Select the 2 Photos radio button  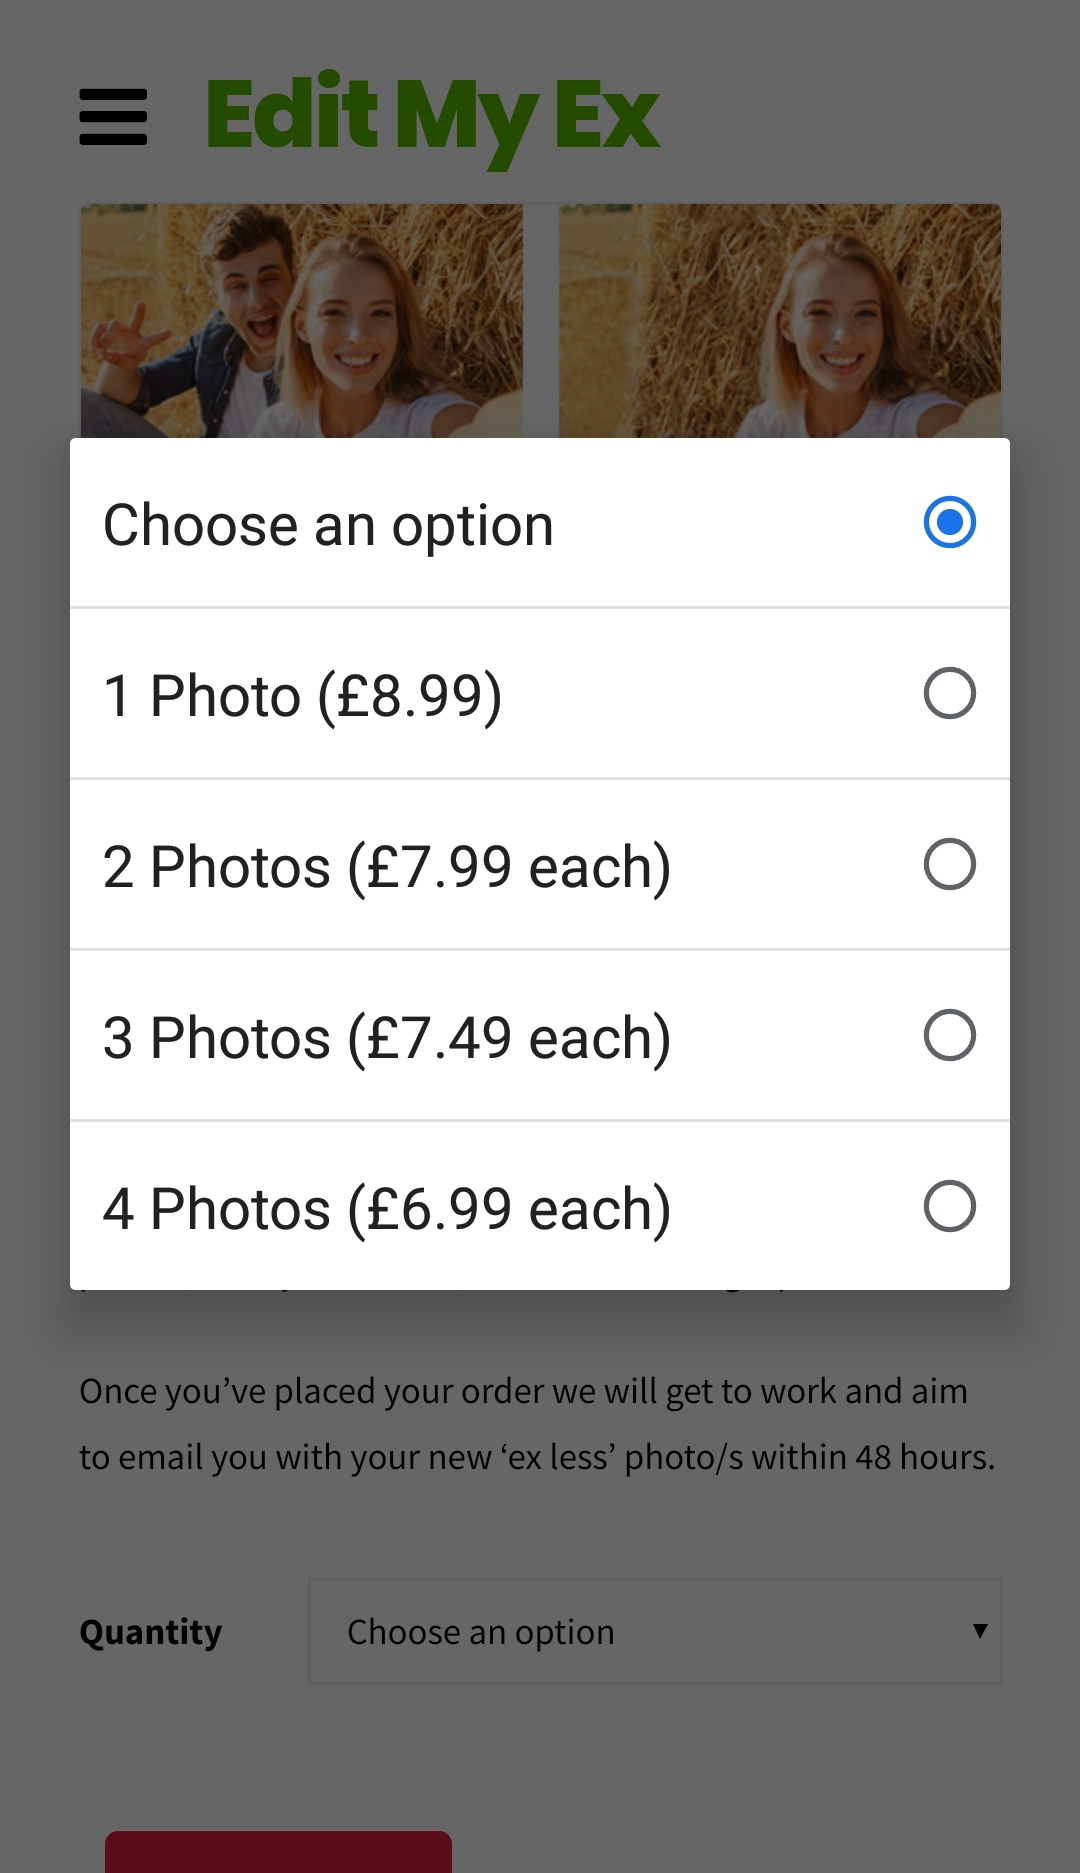949,864
